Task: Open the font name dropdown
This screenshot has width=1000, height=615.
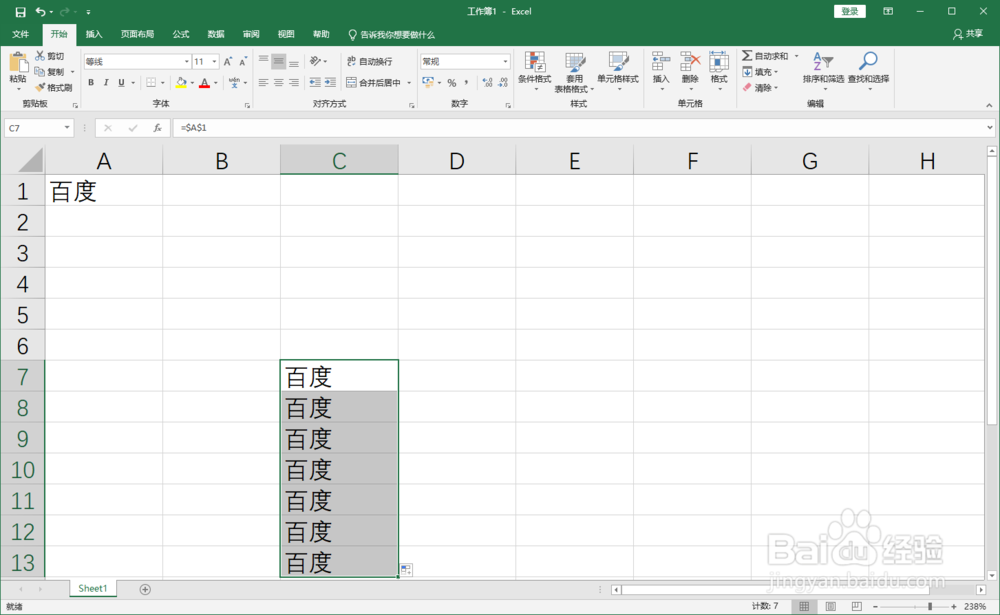Action: click(187, 61)
